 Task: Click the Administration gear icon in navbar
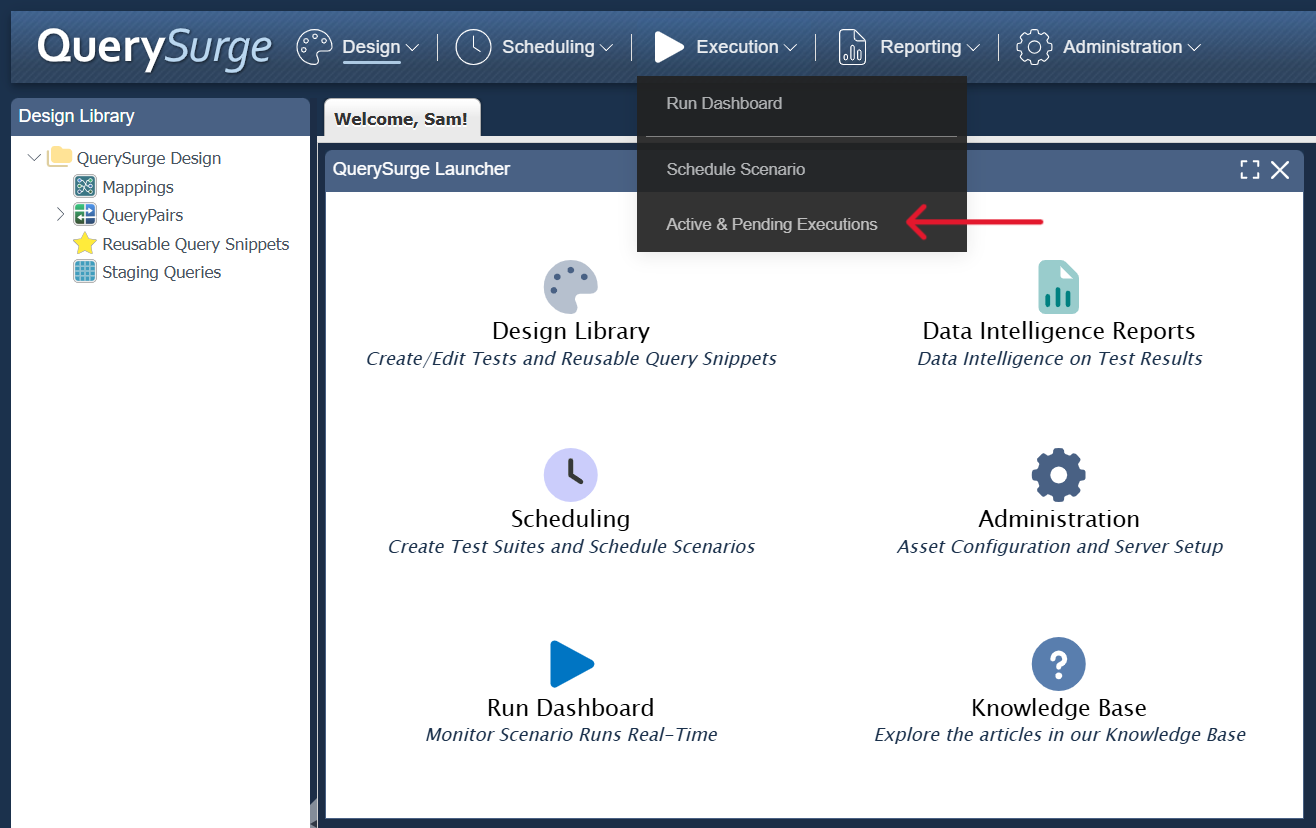click(1034, 47)
